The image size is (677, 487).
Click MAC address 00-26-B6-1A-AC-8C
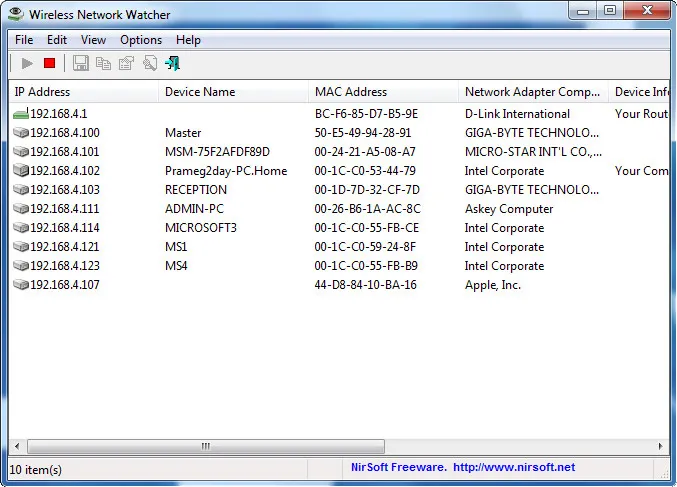pos(367,209)
